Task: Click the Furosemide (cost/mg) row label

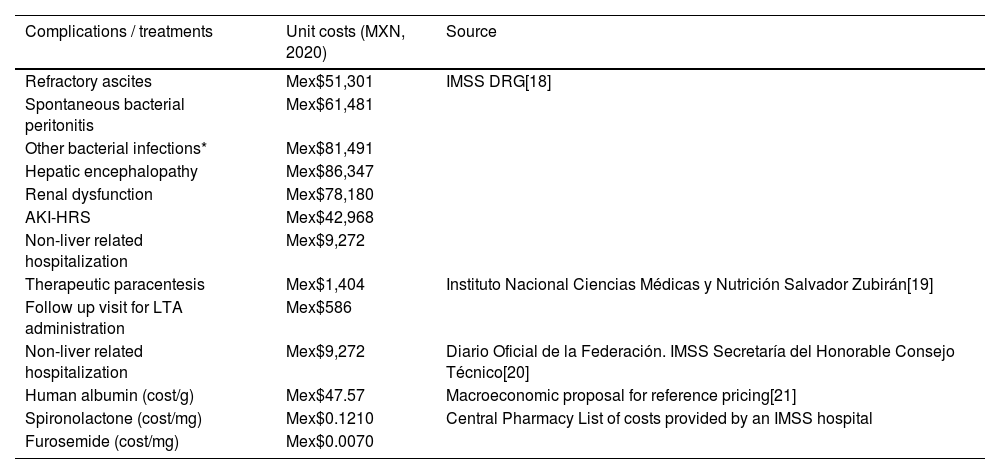Action: pyautogui.click(x=95, y=441)
